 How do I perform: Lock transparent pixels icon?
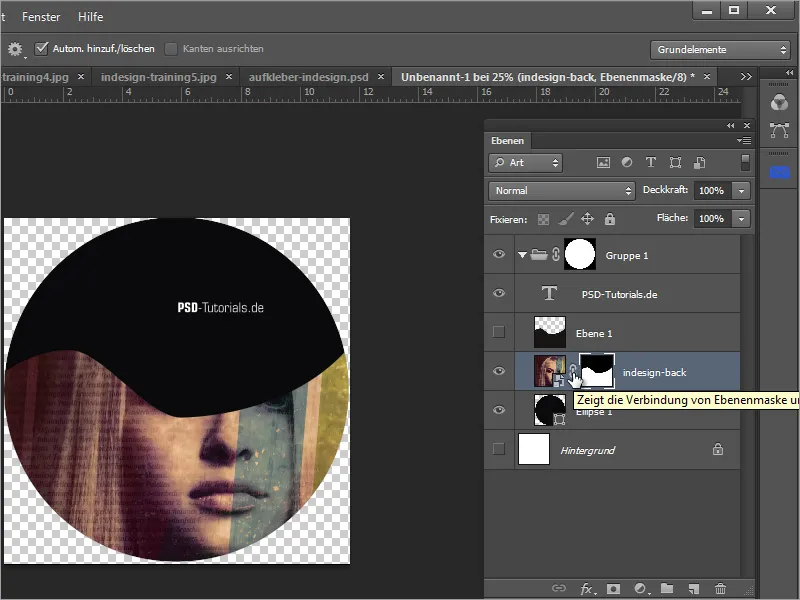(x=543, y=219)
